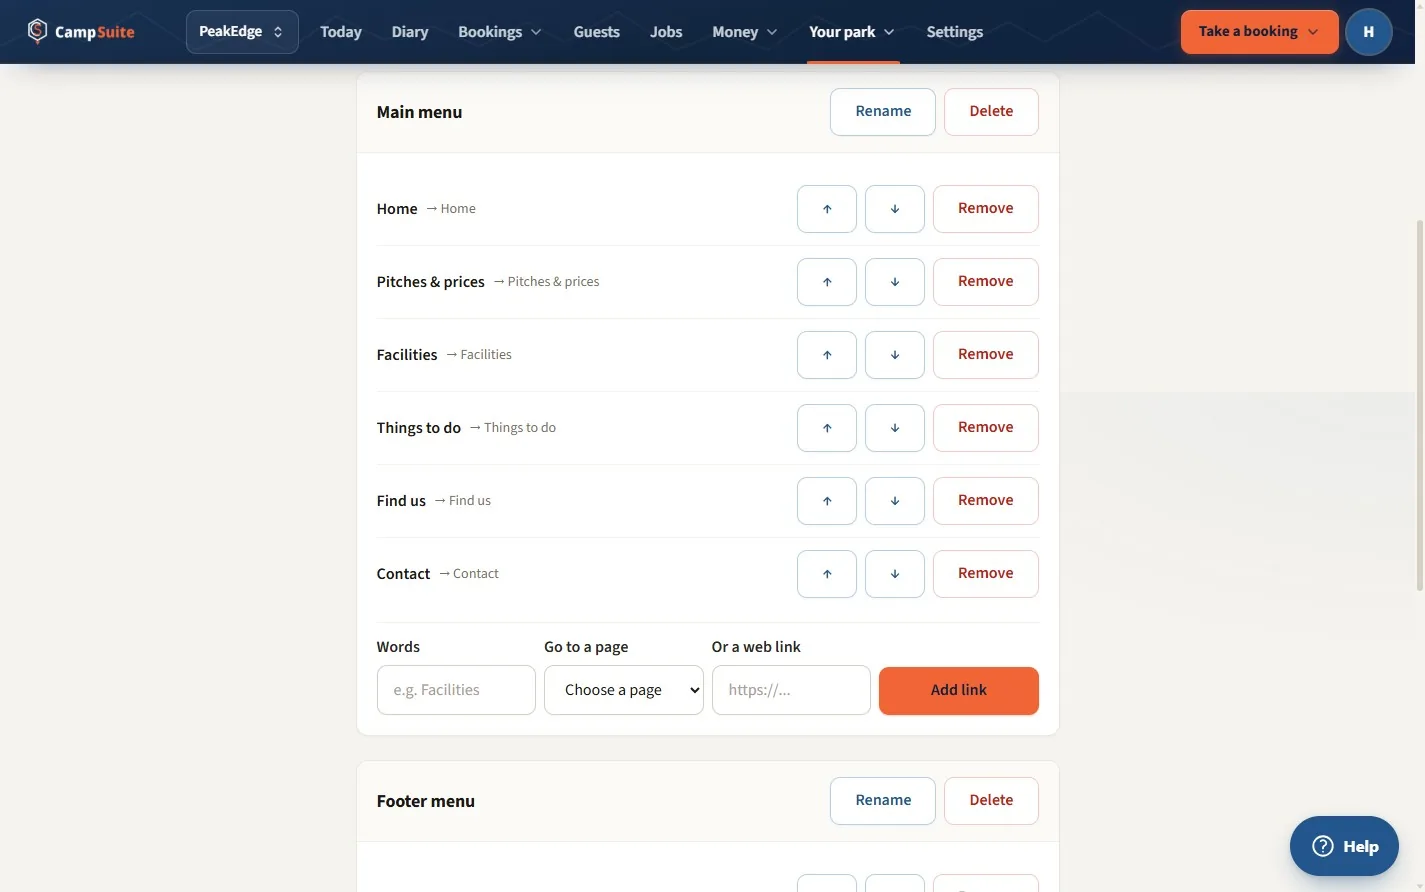1425x892 pixels.
Task: Move Pitches & prices link up
Action: [827, 282]
